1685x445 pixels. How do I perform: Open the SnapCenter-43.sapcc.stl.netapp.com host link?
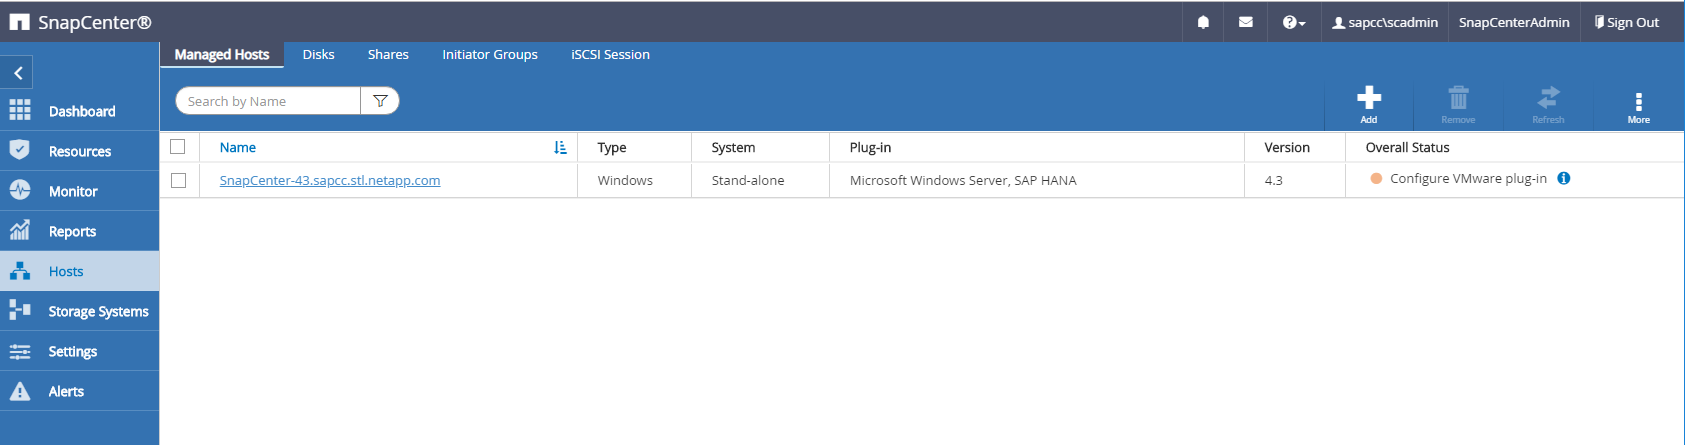[x=330, y=181]
